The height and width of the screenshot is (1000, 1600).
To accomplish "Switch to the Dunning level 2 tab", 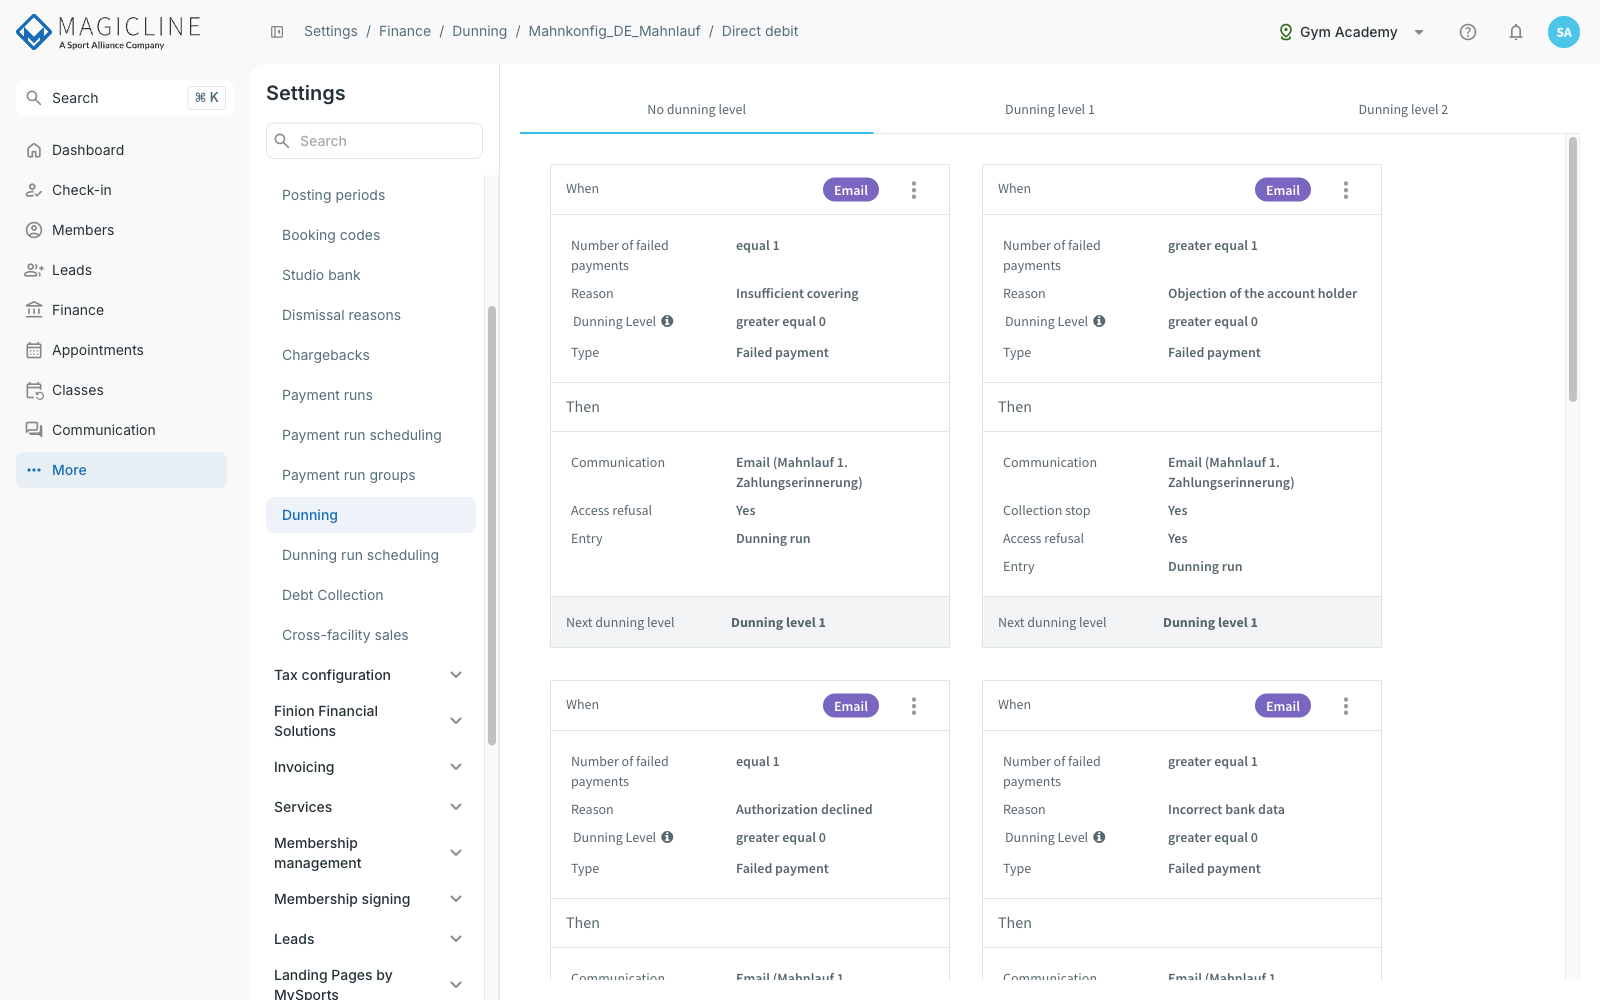I will [1403, 110].
